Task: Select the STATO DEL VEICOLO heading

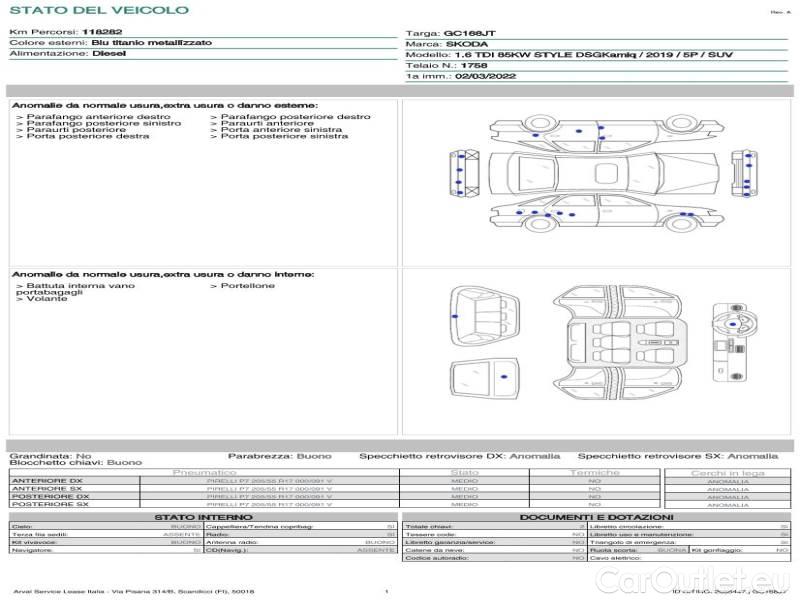Action: pyautogui.click(x=98, y=10)
